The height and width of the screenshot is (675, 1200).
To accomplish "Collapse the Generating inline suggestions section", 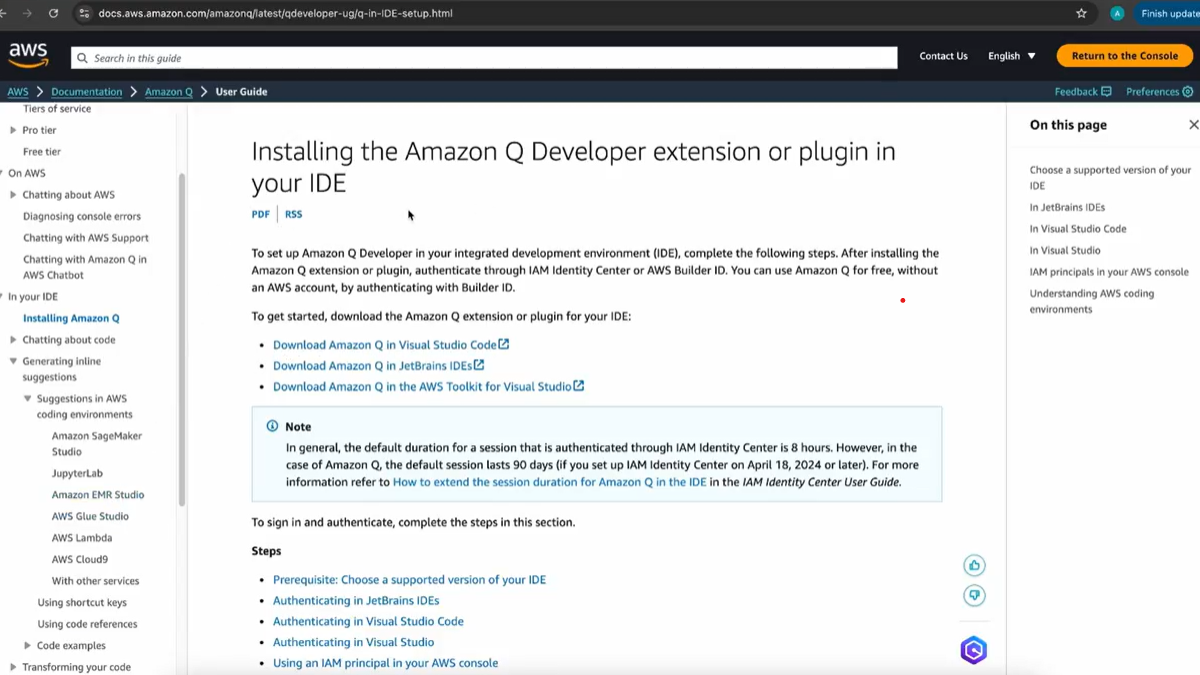I will pyautogui.click(x=13, y=362).
